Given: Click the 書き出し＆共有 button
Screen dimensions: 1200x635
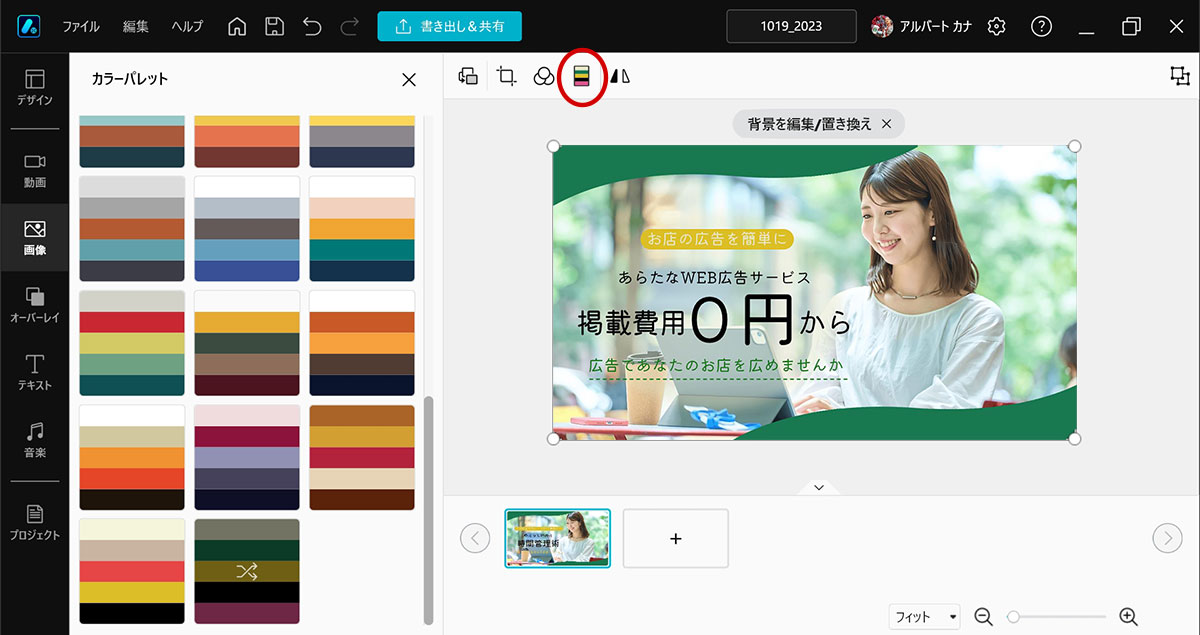Looking at the screenshot, I should click(x=450, y=26).
